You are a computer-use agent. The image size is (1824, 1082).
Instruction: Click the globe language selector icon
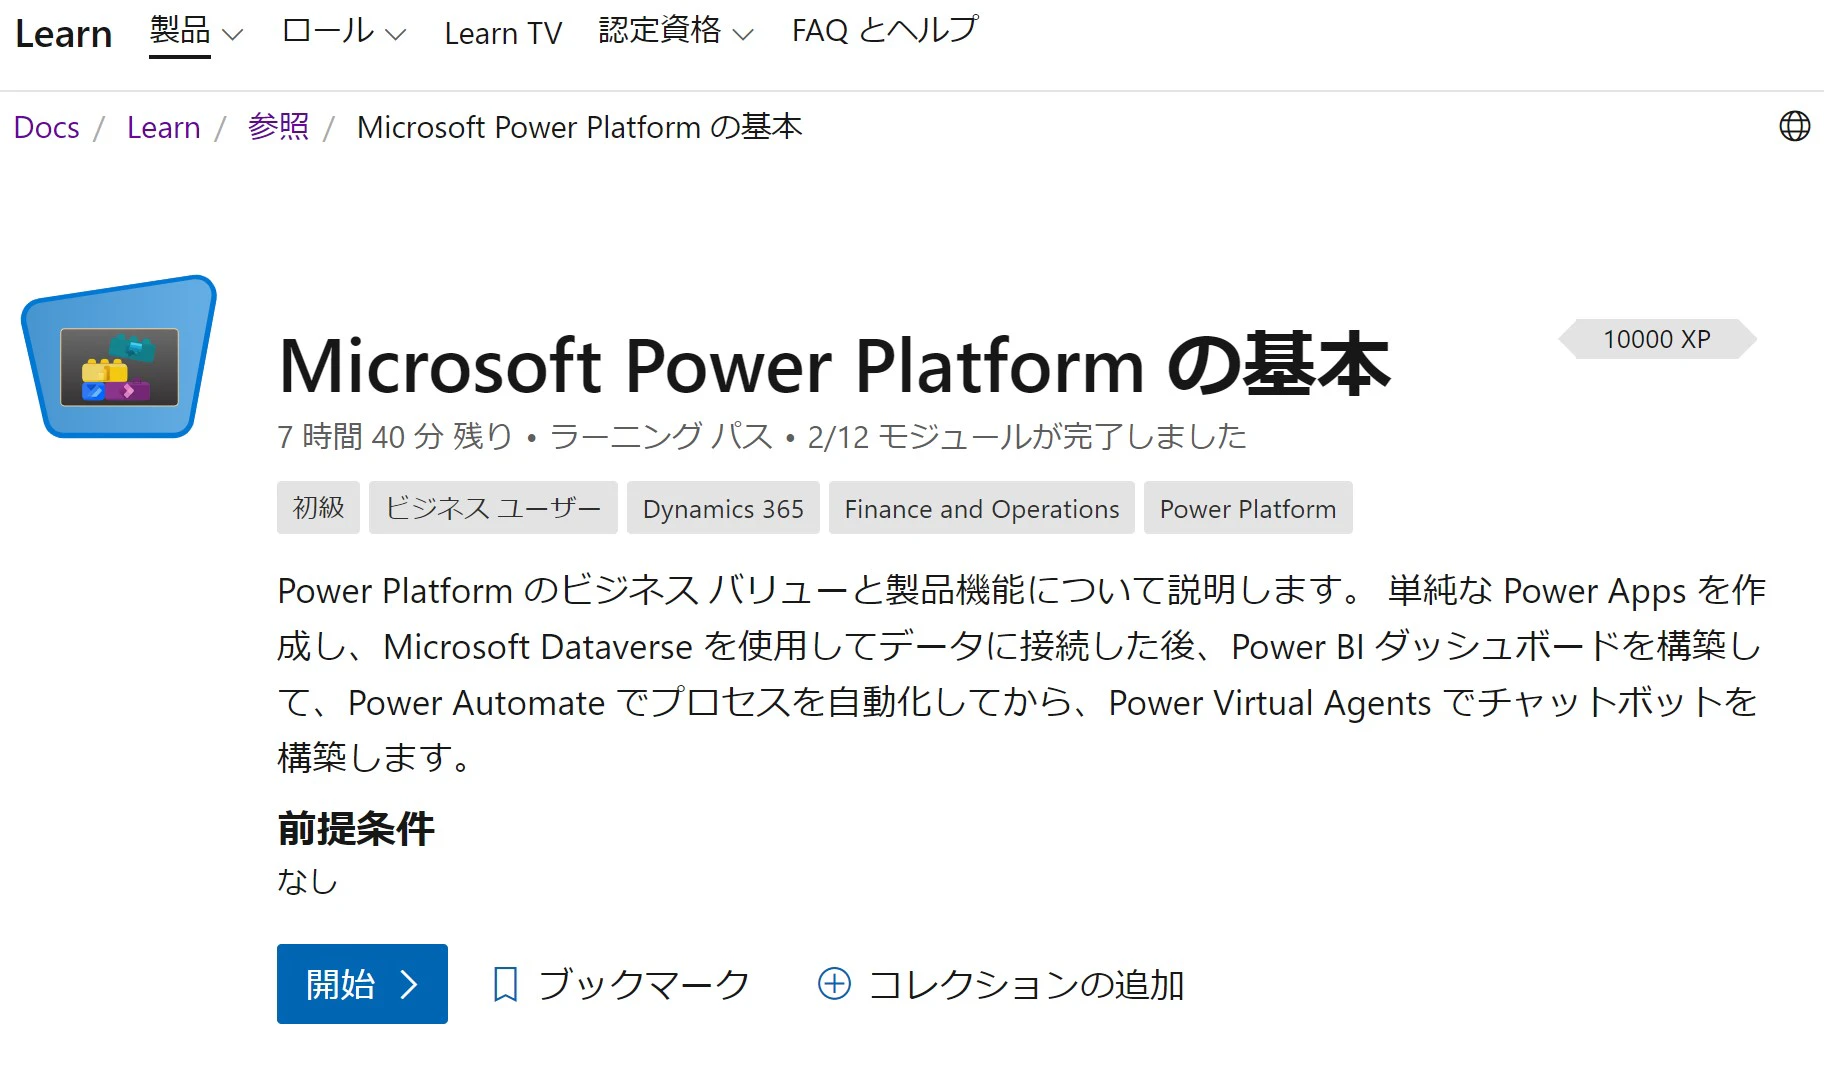pos(1794,126)
